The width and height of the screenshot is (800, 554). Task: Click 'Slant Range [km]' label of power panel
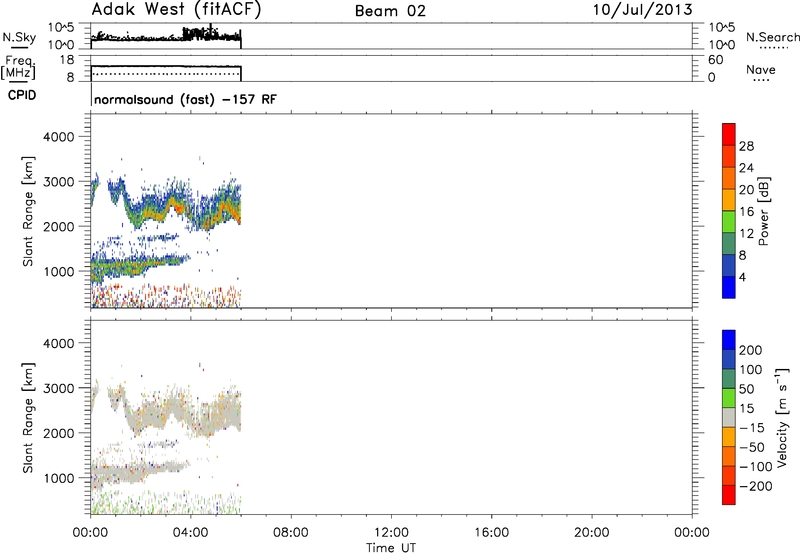pyautogui.click(x=28, y=211)
